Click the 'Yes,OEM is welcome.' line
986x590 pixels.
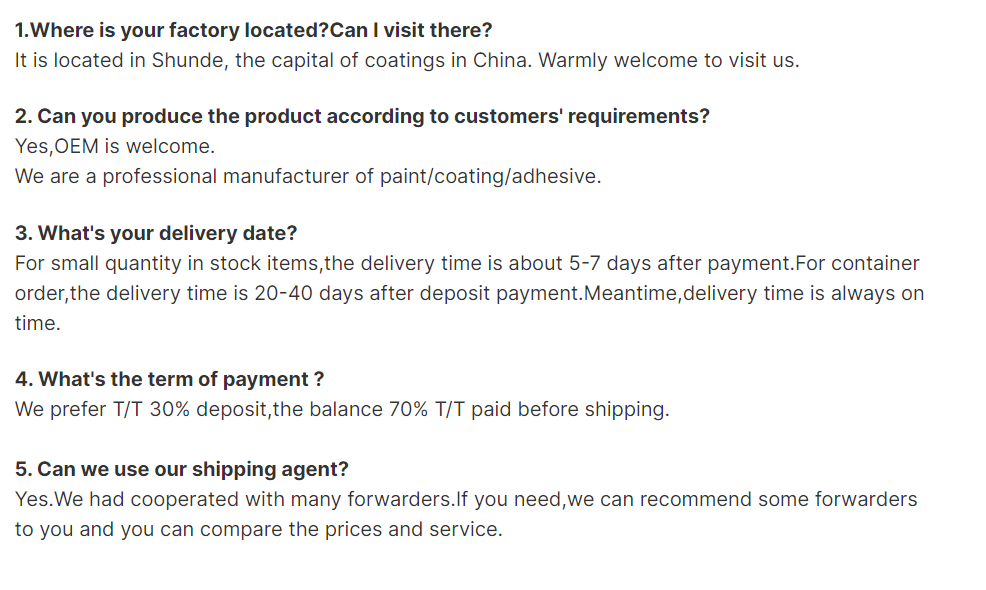[x=115, y=147]
